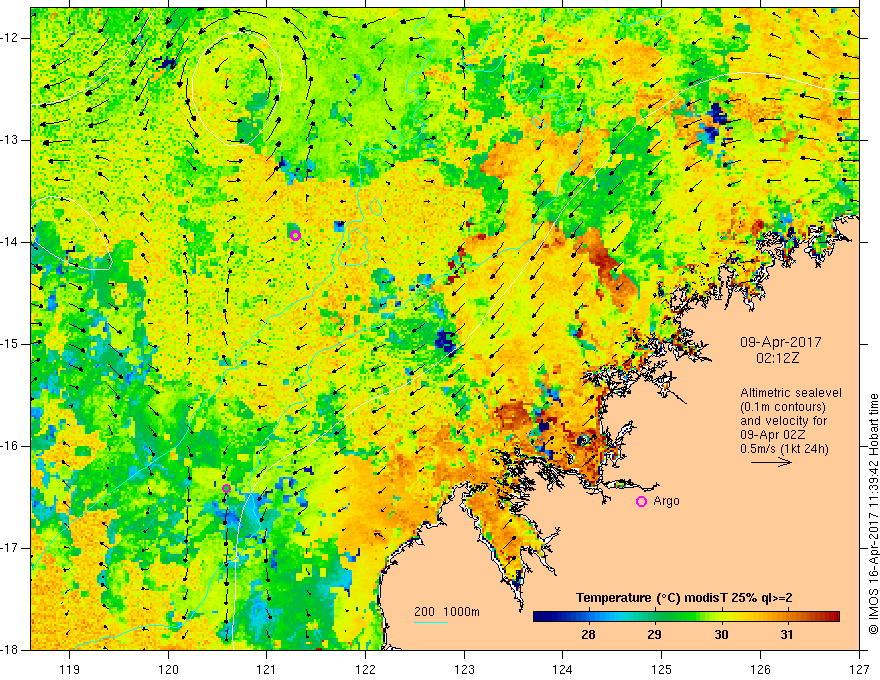Click the Argo float marker near 16.4°S 120.6°E
This screenshot has height=680, width=880.
click(x=226, y=489)
